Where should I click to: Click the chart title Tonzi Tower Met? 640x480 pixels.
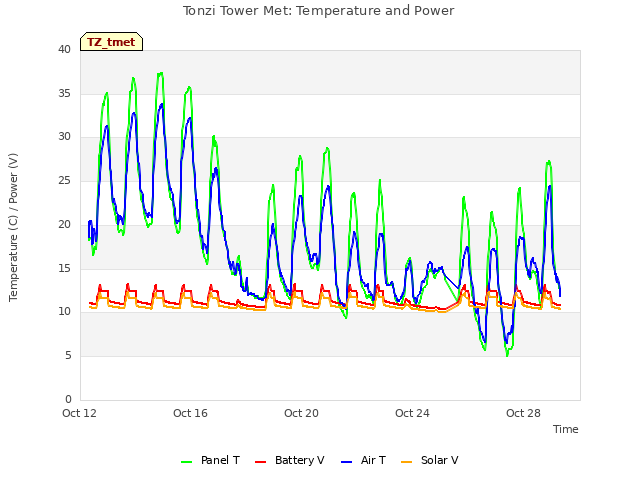[x=318, y=11]
